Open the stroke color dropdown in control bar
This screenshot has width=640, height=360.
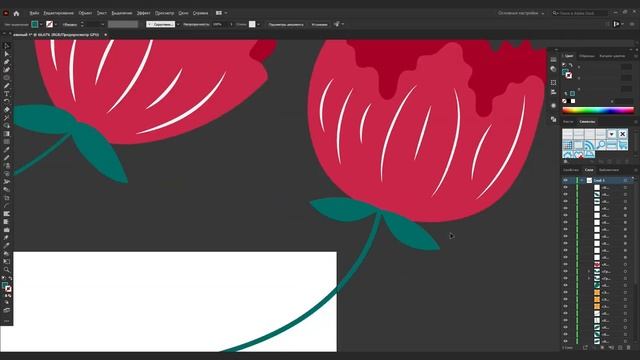[56, 24]
